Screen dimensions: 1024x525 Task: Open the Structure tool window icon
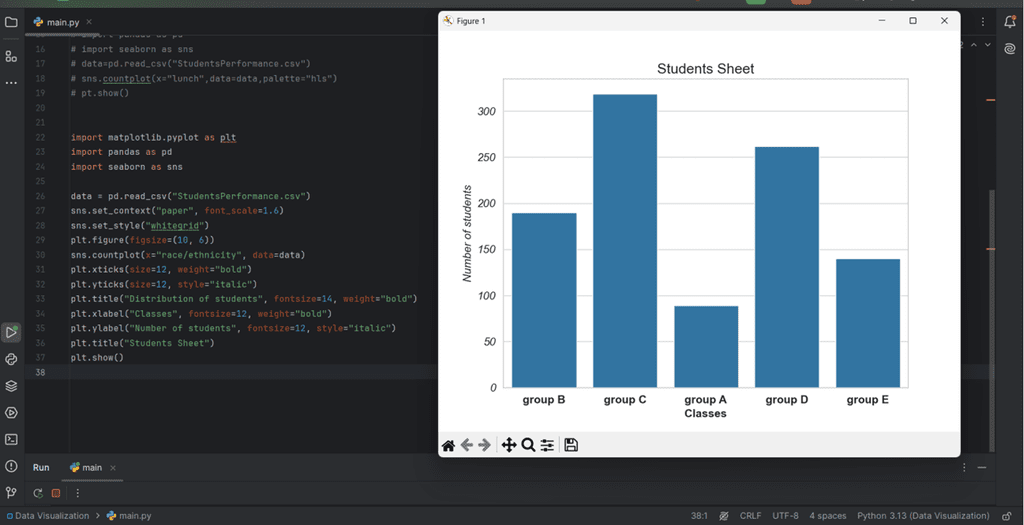point(11,56)
